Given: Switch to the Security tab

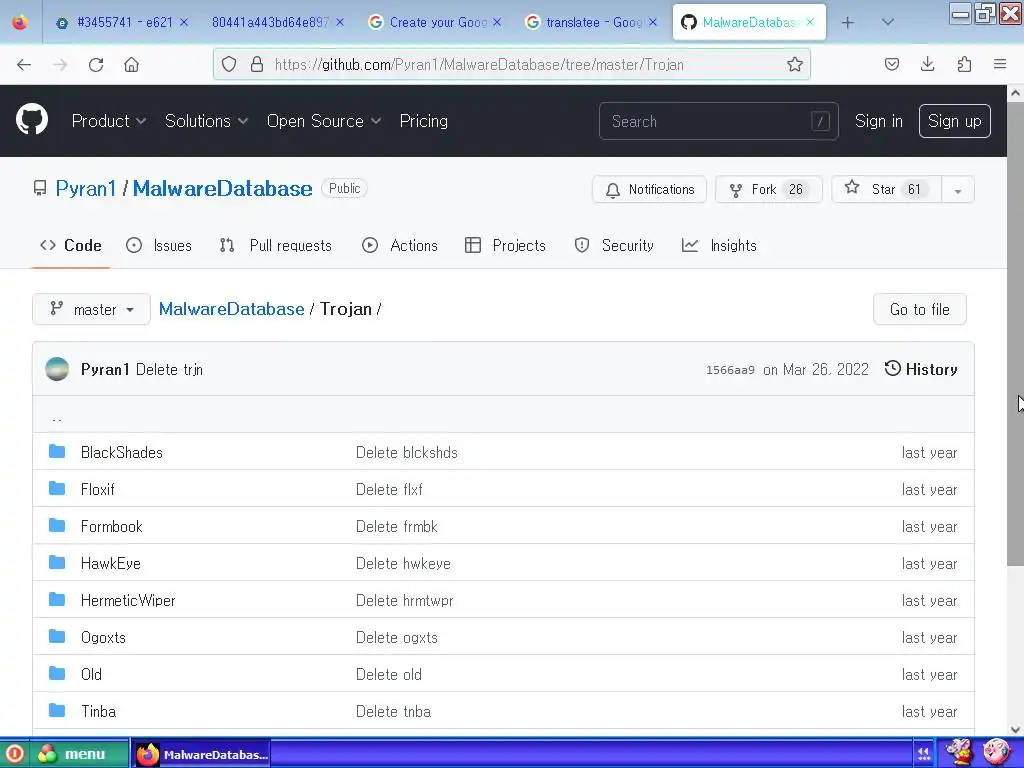Looking at the screenshot, I should (x=614, y=246).
